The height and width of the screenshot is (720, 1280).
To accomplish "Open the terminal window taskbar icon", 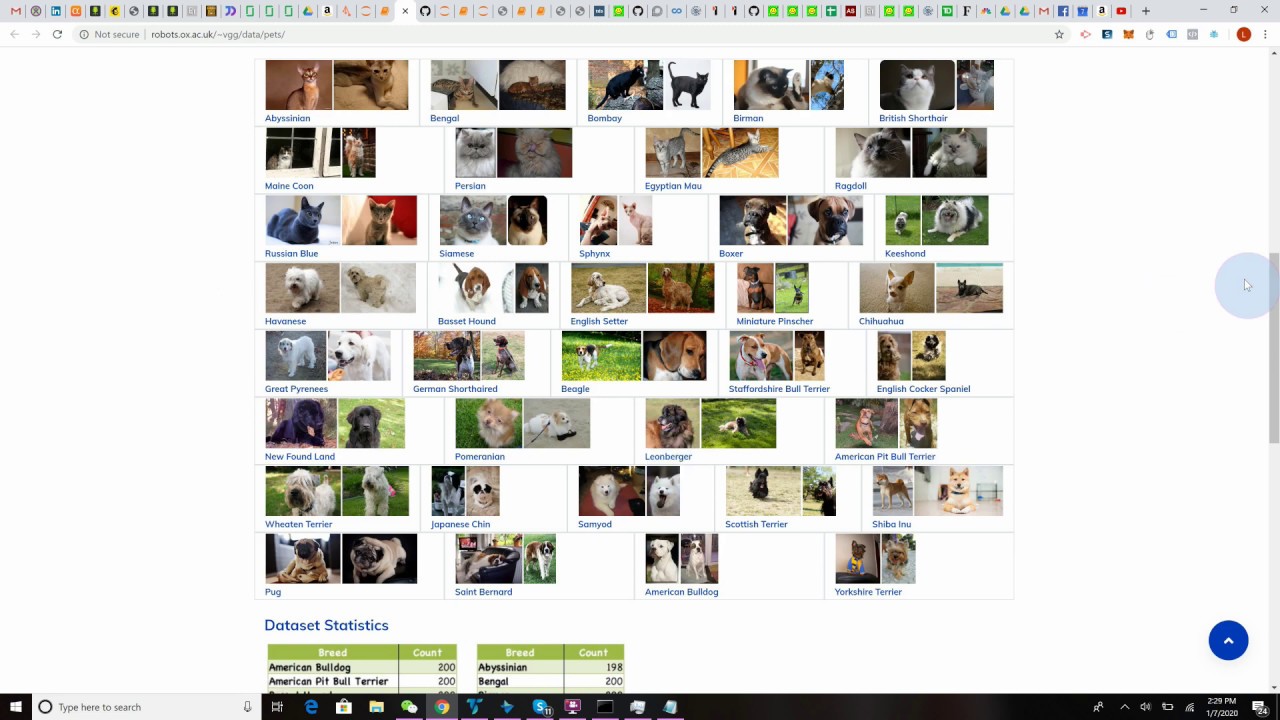I will (x=605, y=707).
